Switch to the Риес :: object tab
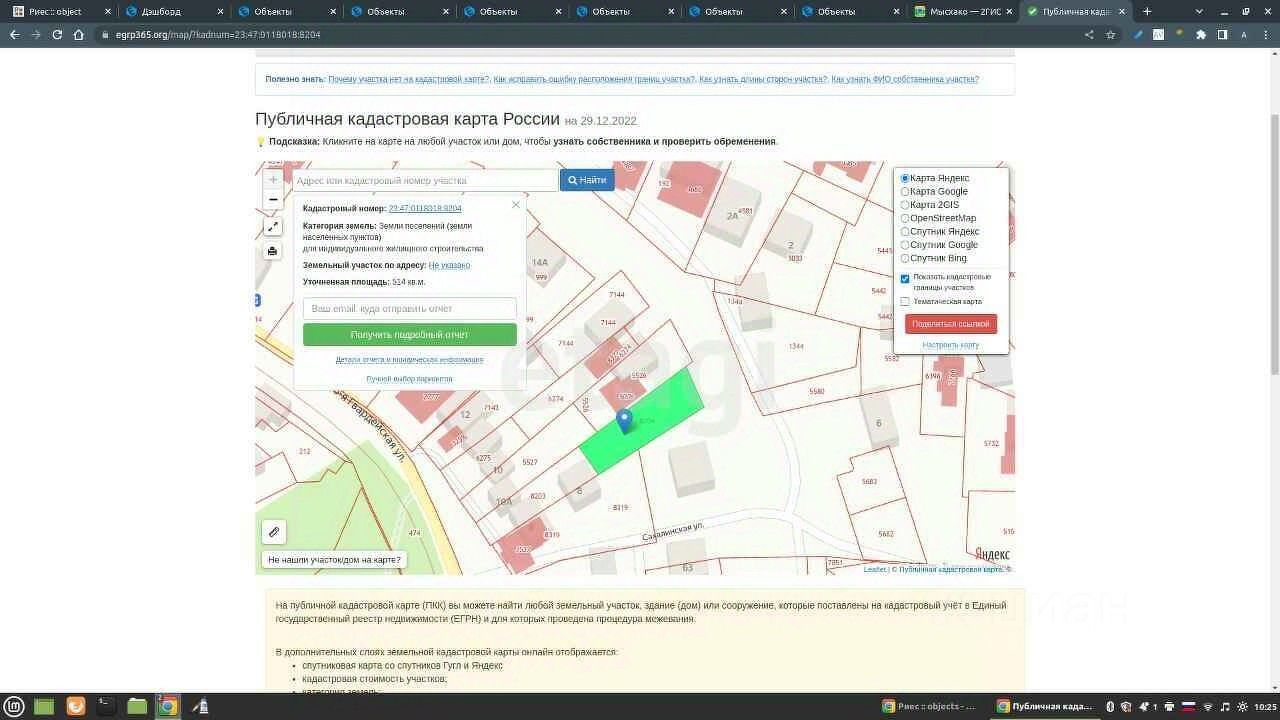This screenshot has height=720, width=1280. click(x=62, y=11)
